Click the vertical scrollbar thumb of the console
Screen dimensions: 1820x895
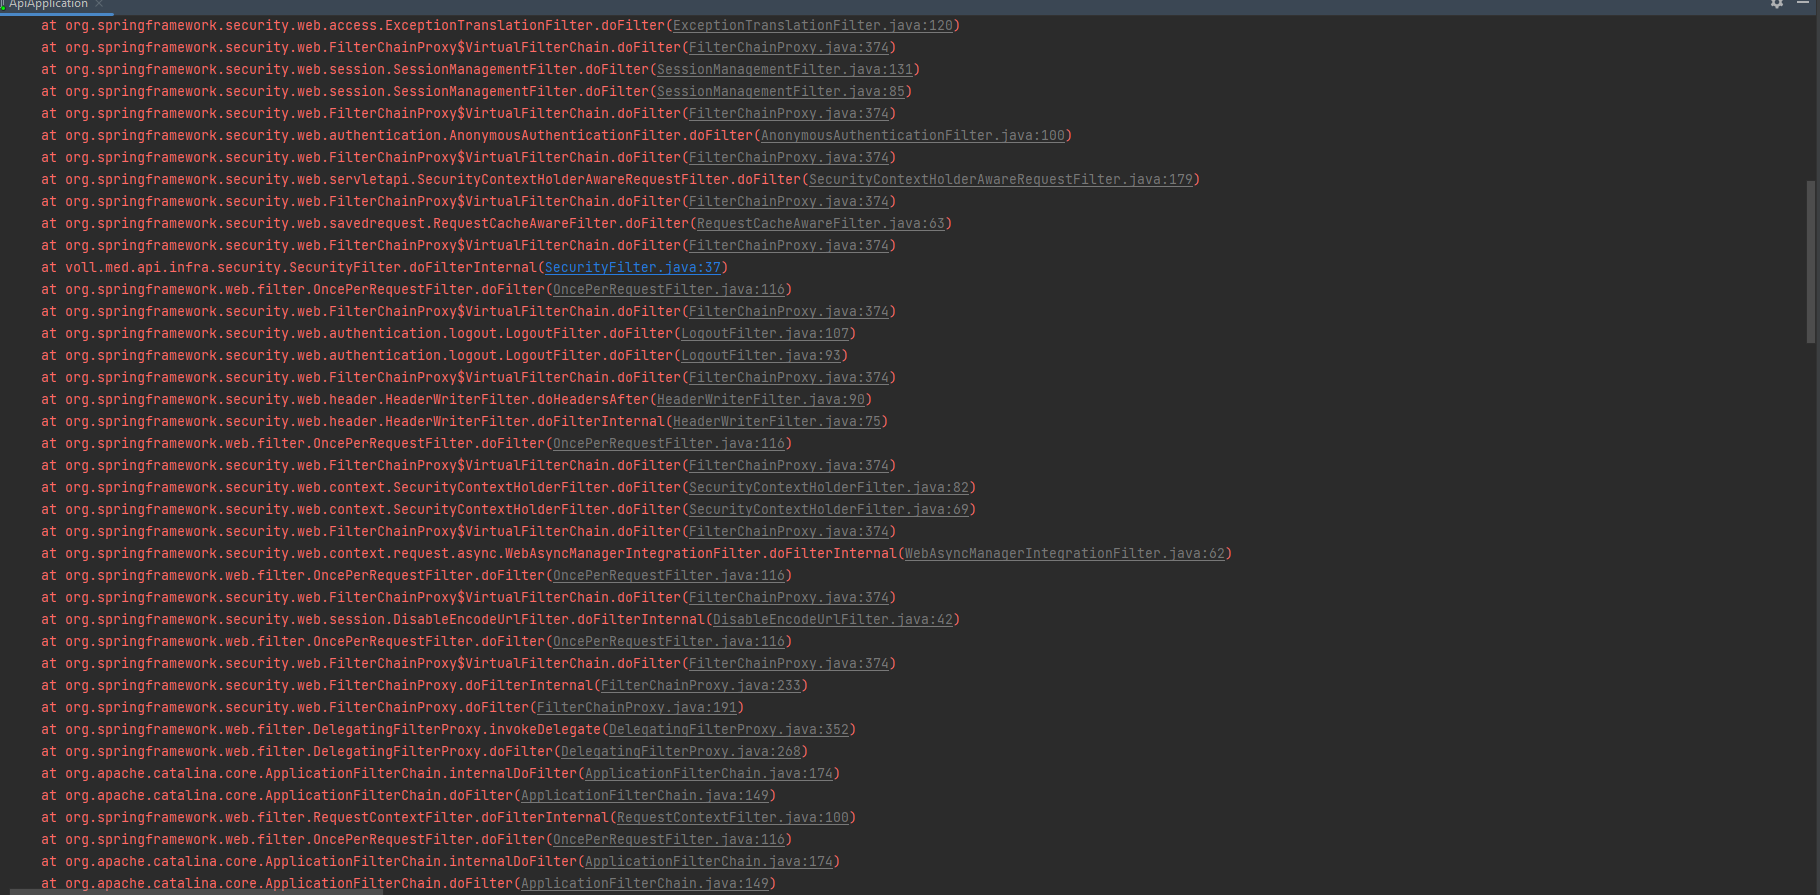1811,262
